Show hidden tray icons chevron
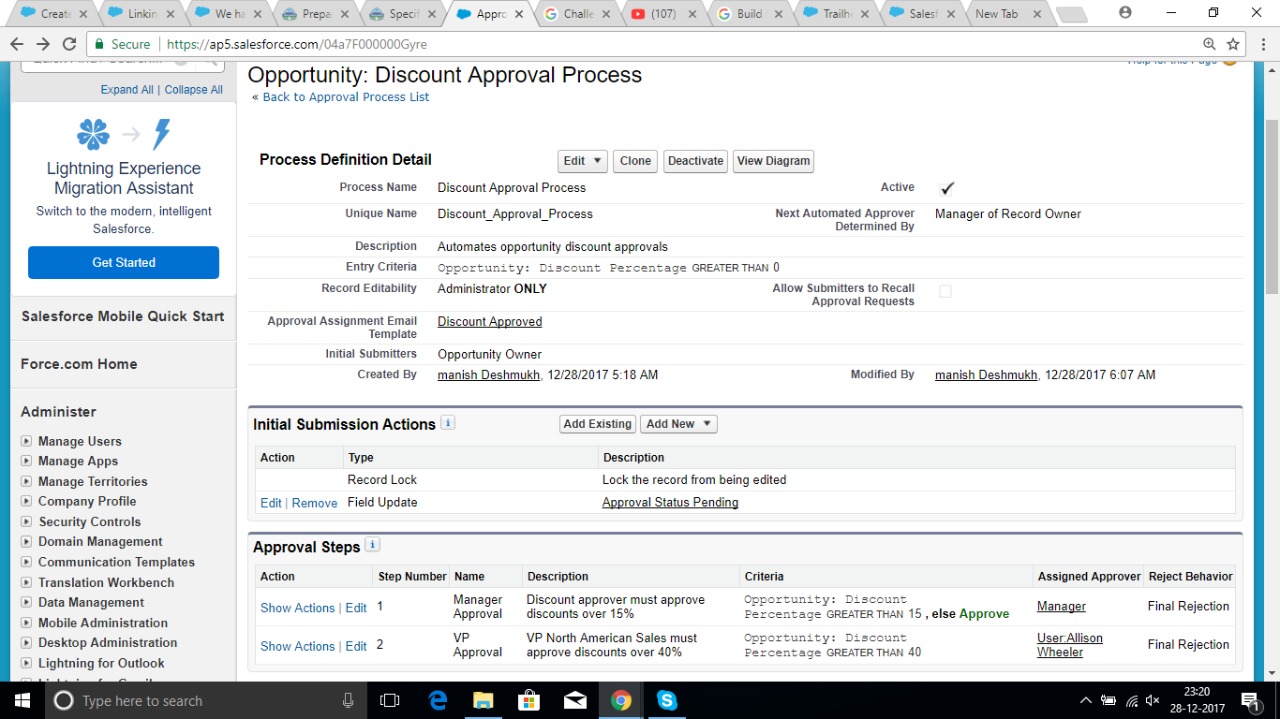1280x719 pixels. [x=1085, y=701]
